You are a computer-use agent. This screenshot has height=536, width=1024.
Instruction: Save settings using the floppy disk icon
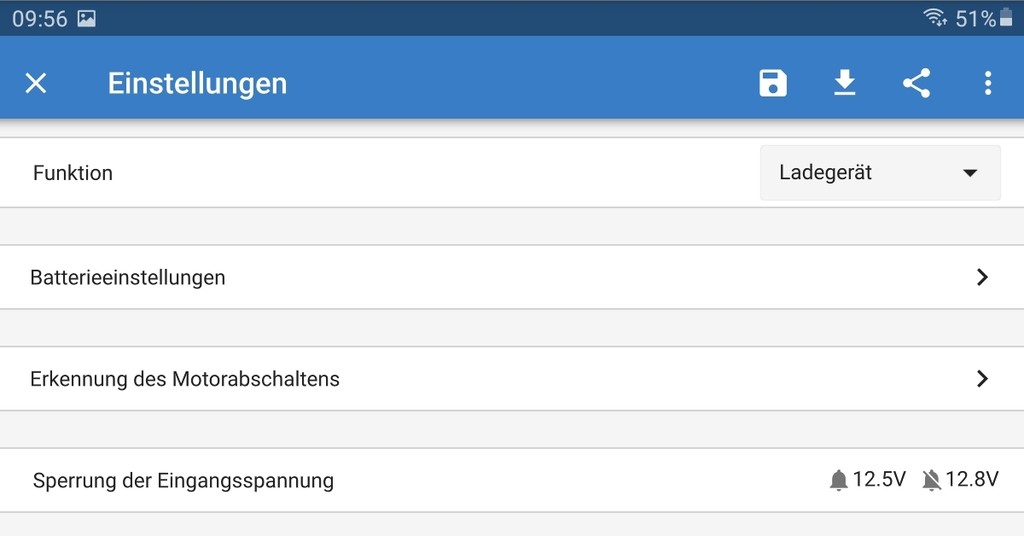coord(773,83)
